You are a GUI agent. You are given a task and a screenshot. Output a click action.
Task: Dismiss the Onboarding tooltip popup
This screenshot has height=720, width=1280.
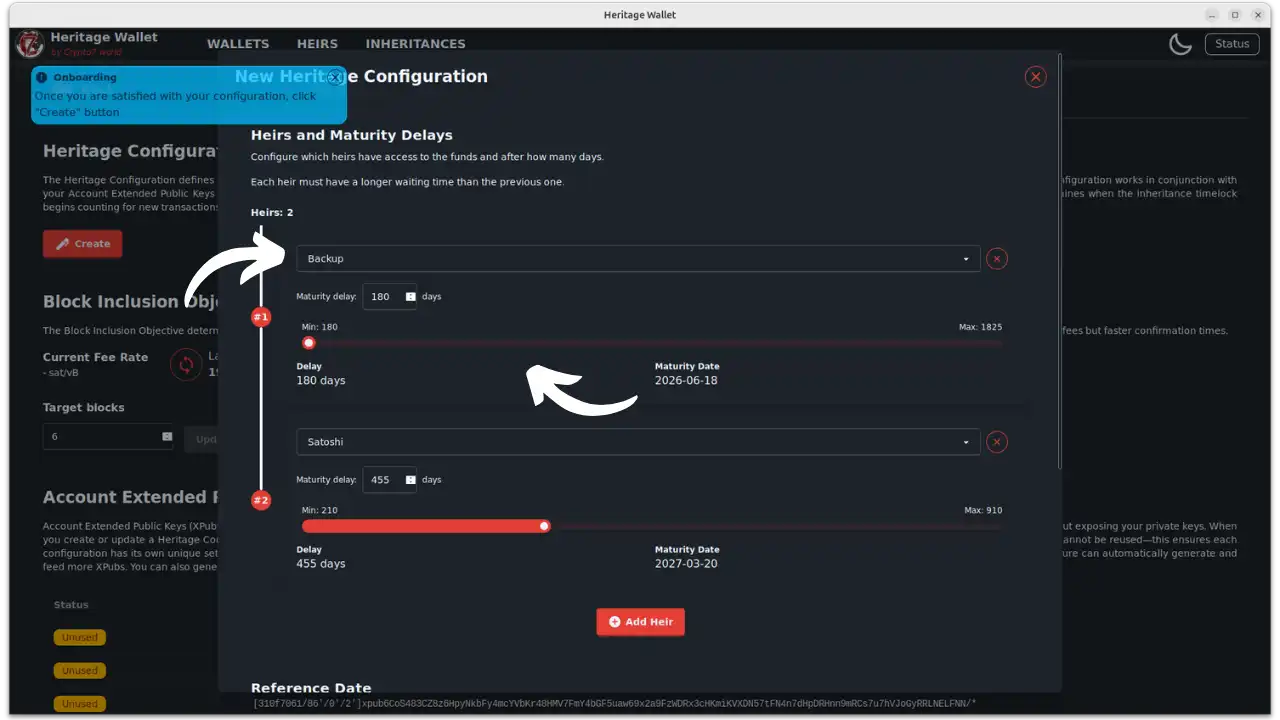[x=336, y=77]
